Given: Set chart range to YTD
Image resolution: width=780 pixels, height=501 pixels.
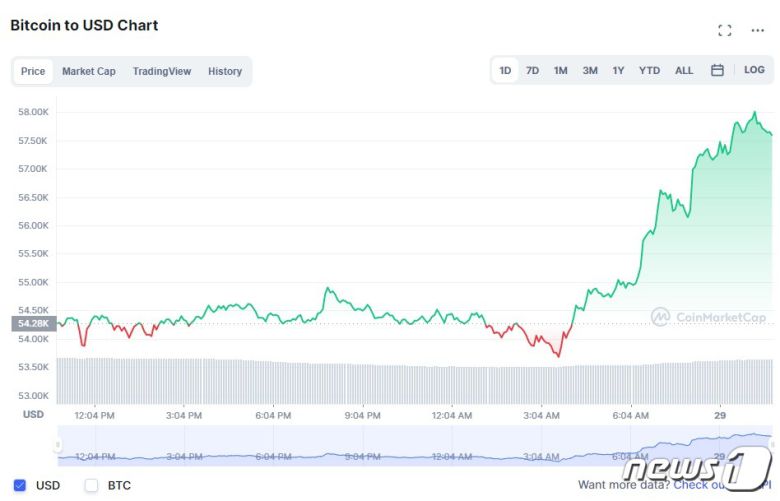Looking at the screenshot, I should (650, 70).
